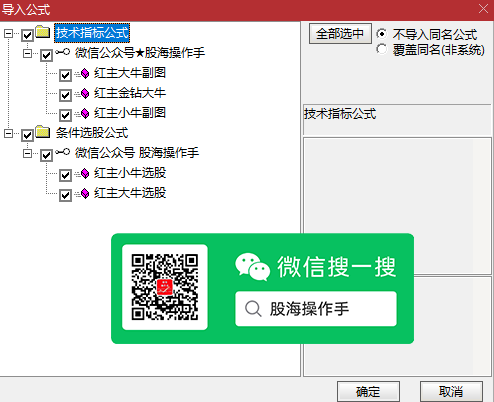
Task: Uncheck the 微信公众号 股海操作手 group checkbox
Action: coord(46,155)
